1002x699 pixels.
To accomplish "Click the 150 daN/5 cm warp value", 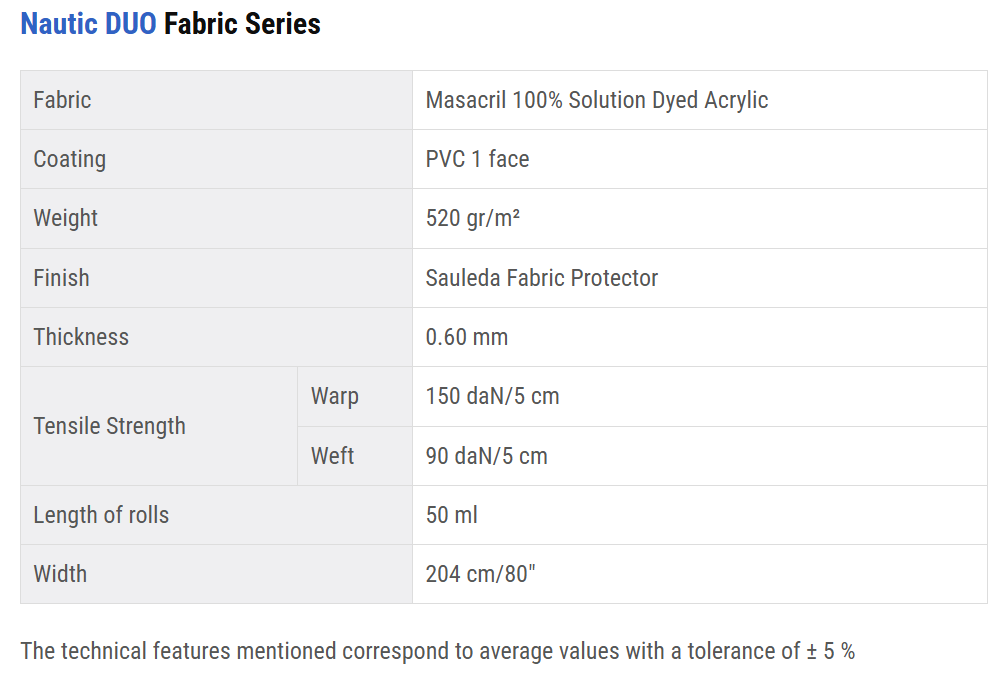I will [x=492, y=396].
